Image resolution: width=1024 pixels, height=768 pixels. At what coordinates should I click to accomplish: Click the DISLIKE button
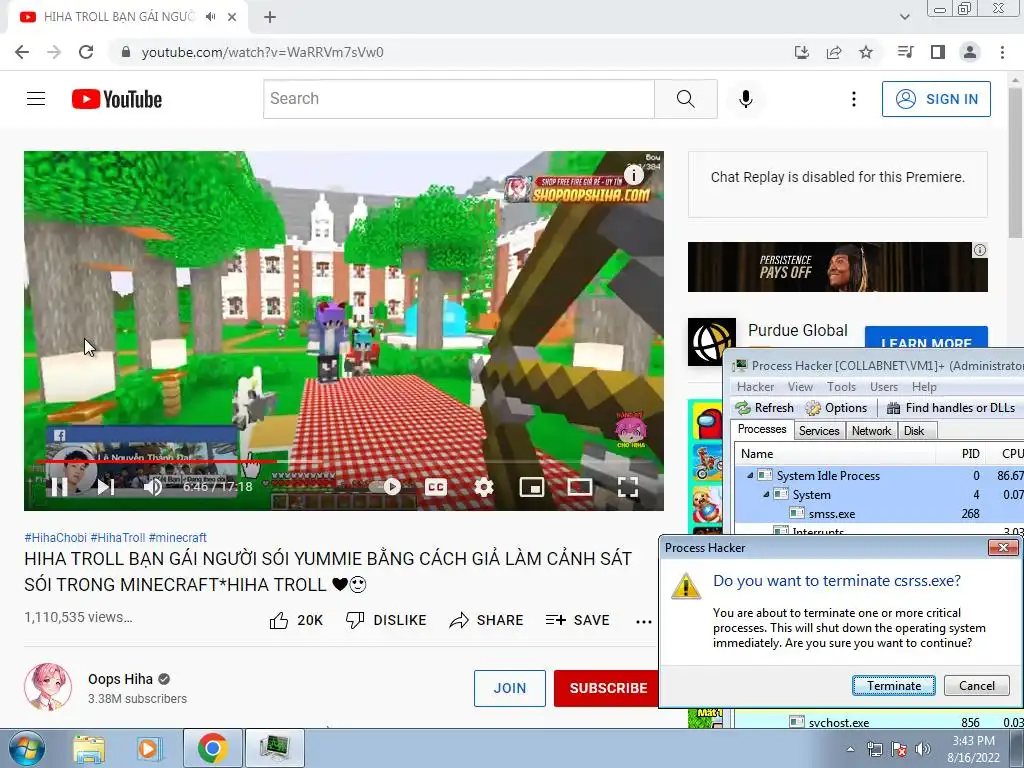(386, 620)
